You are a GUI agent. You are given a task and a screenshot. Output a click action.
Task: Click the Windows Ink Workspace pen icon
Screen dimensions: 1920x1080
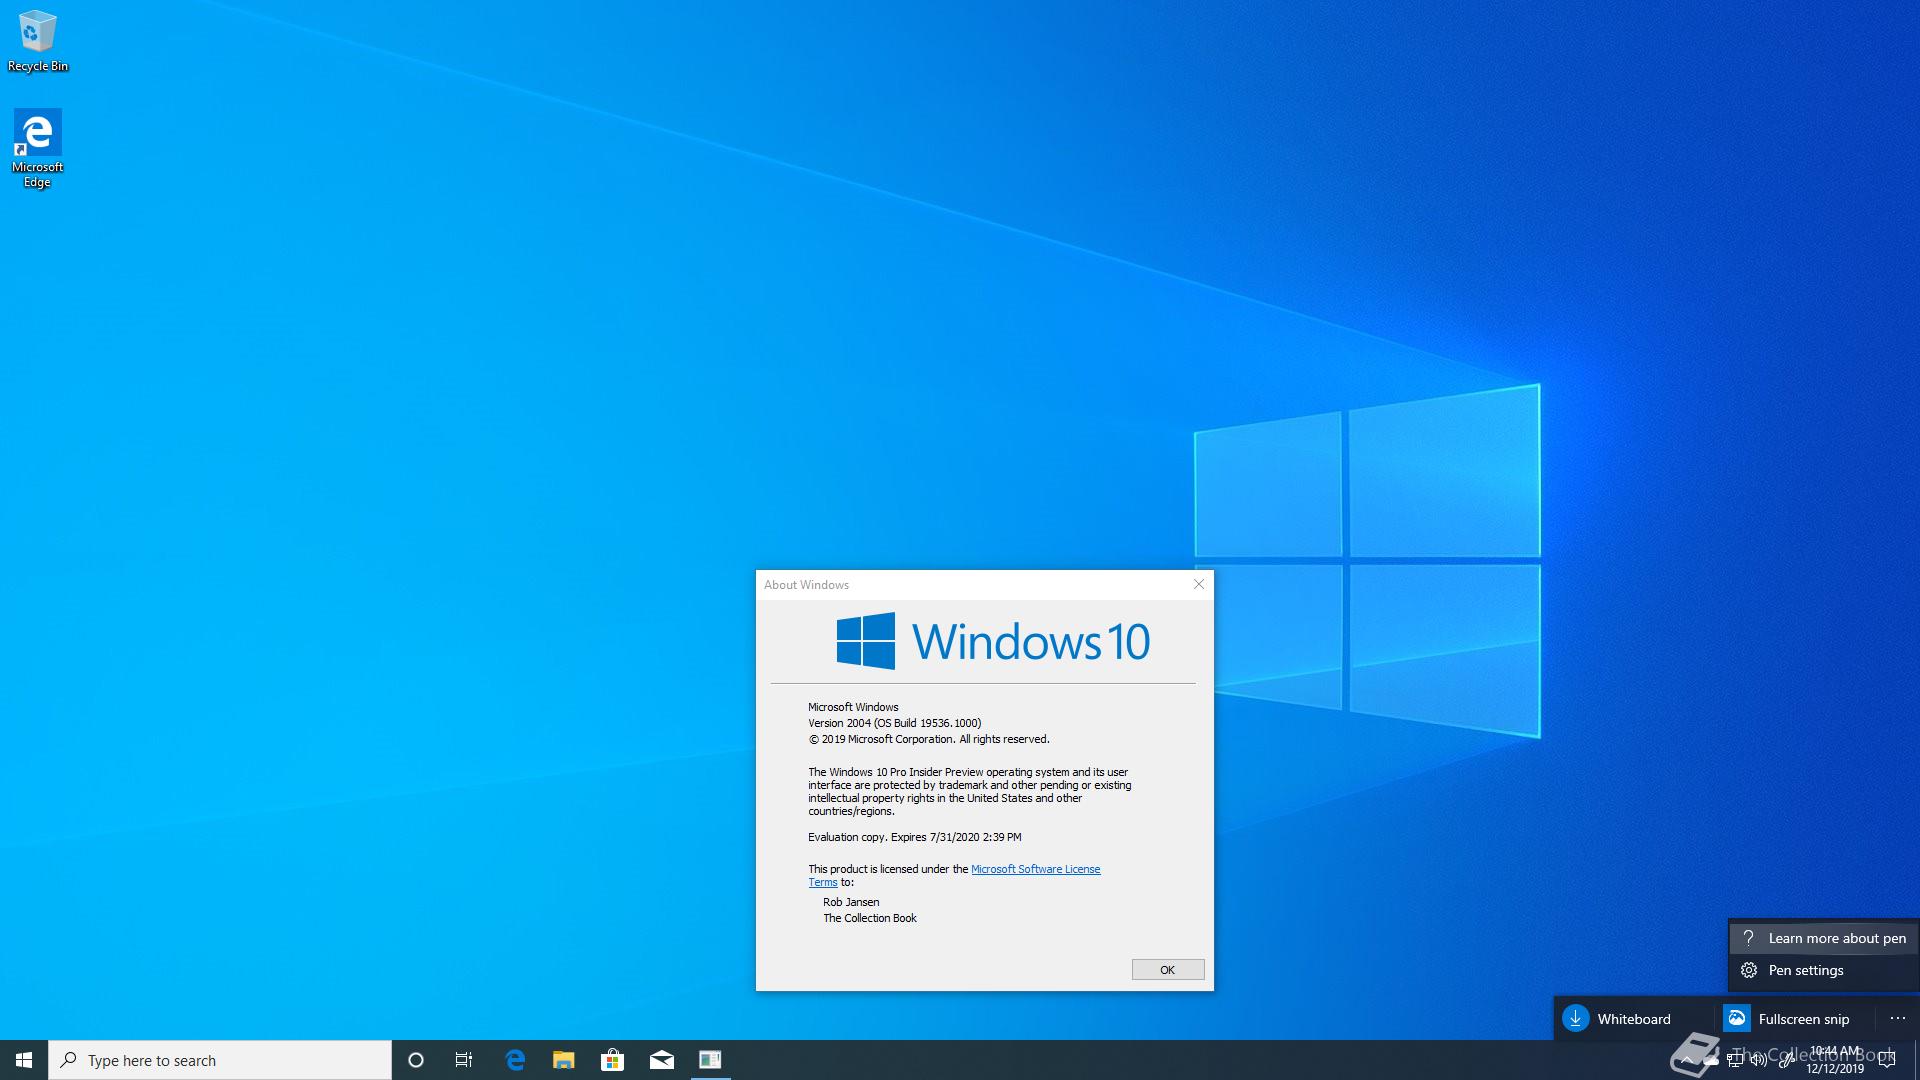1786,1060
